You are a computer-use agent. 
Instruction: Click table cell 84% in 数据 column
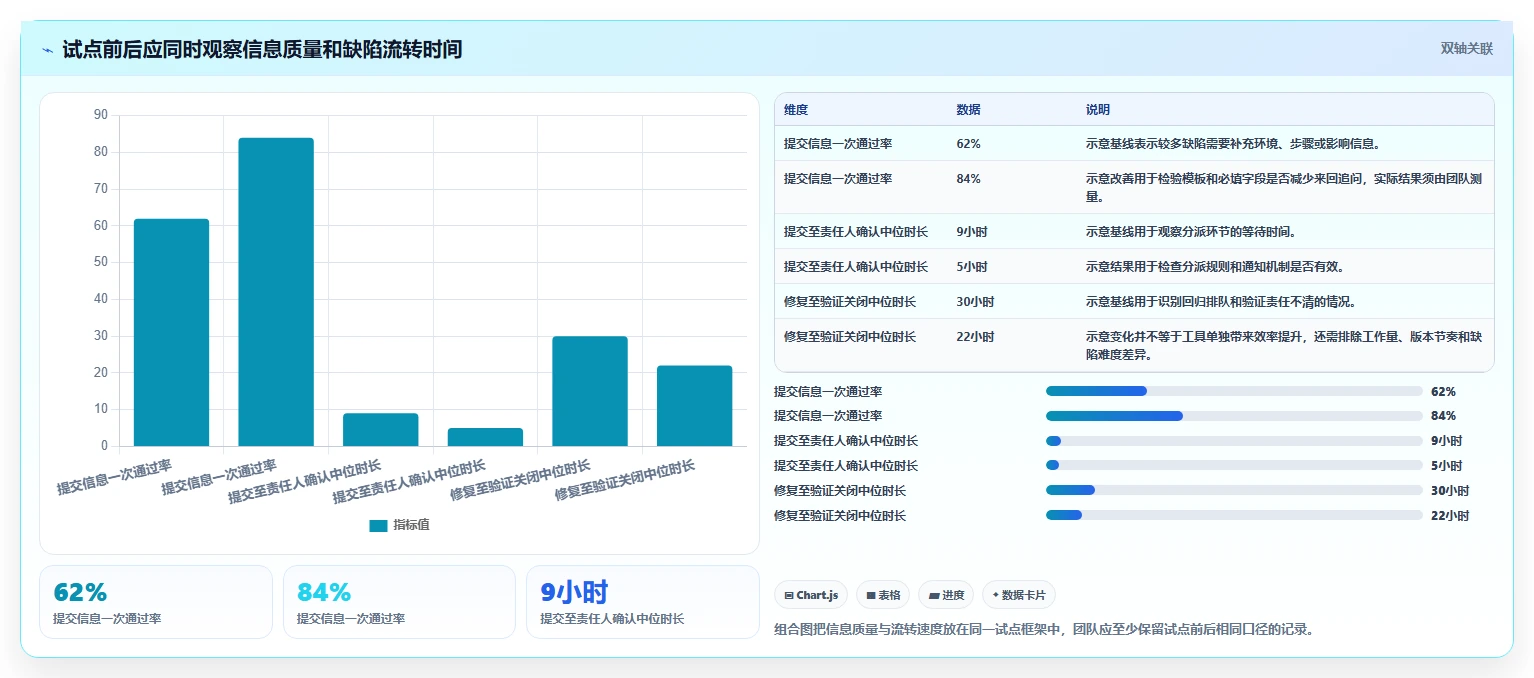coord(968,179)
